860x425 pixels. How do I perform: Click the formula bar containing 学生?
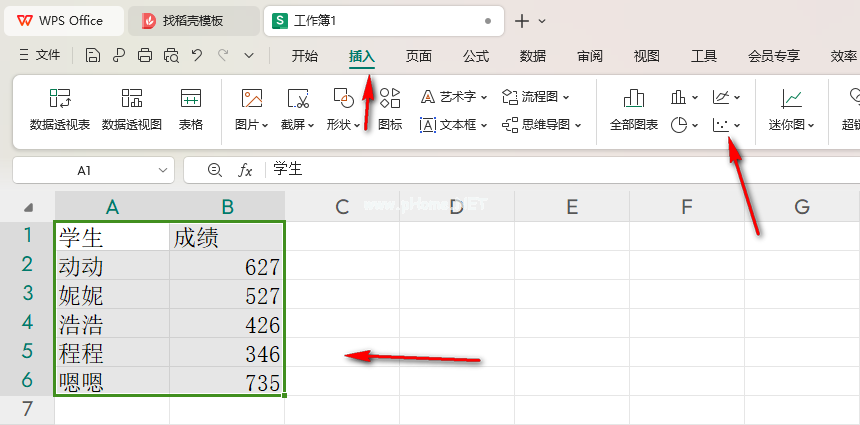[565, 170]
